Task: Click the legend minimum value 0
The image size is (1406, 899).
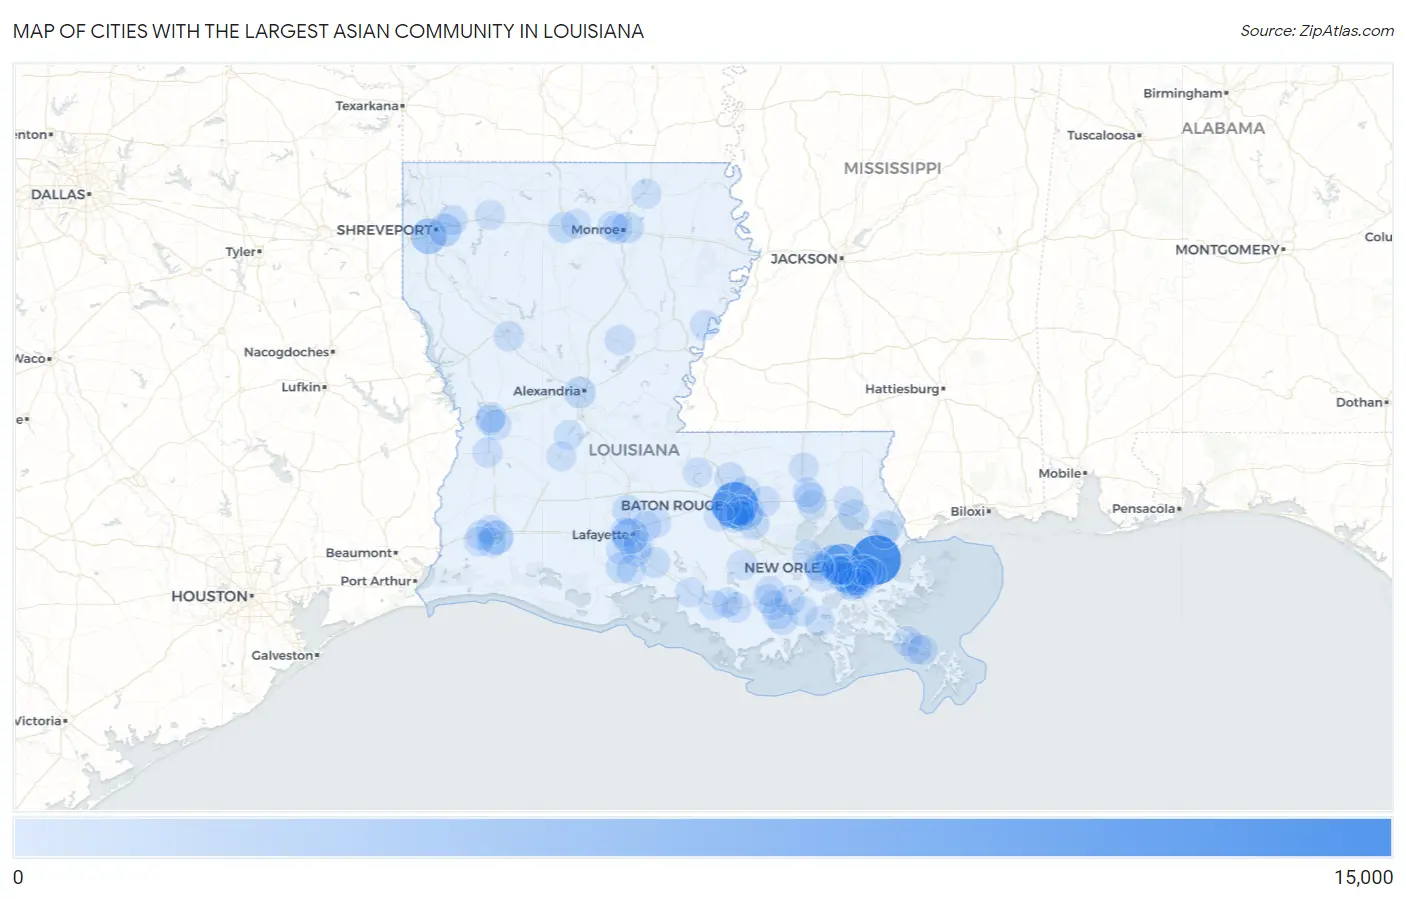Action: [18, 878]
